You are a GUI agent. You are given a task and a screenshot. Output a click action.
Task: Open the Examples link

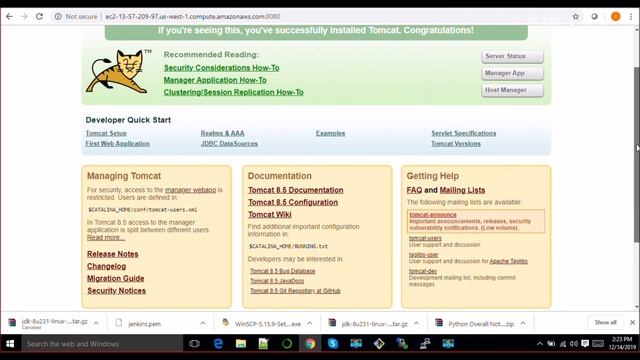pos(330,133)
